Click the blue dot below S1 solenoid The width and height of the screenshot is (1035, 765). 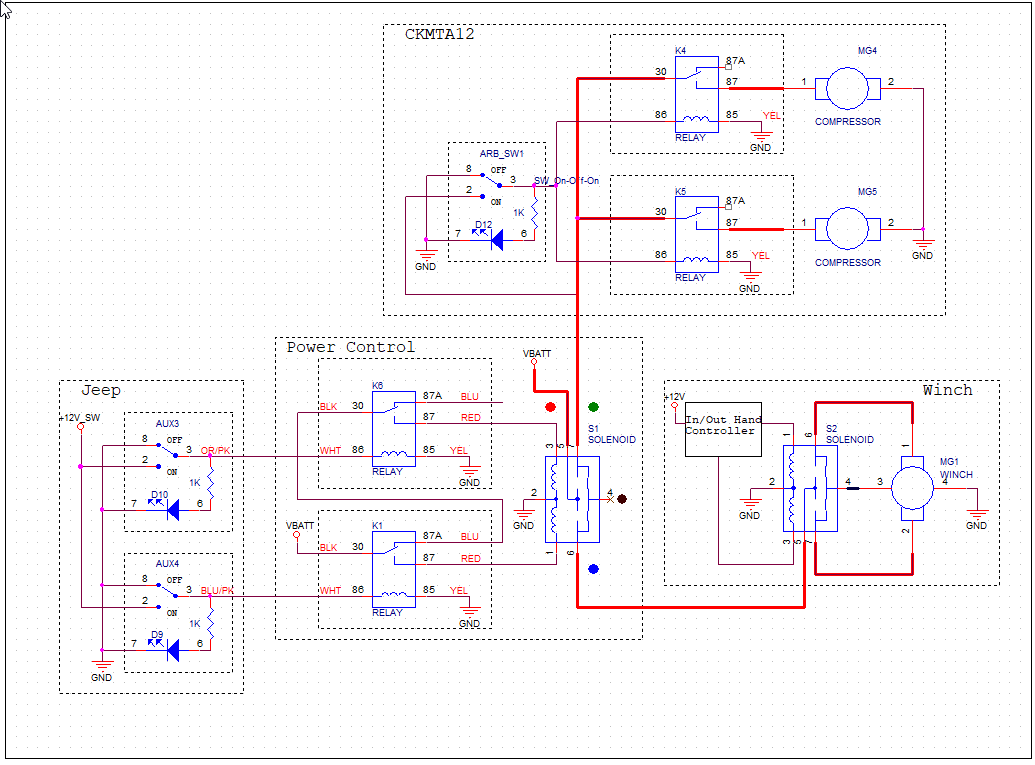(x=593, y=569)
